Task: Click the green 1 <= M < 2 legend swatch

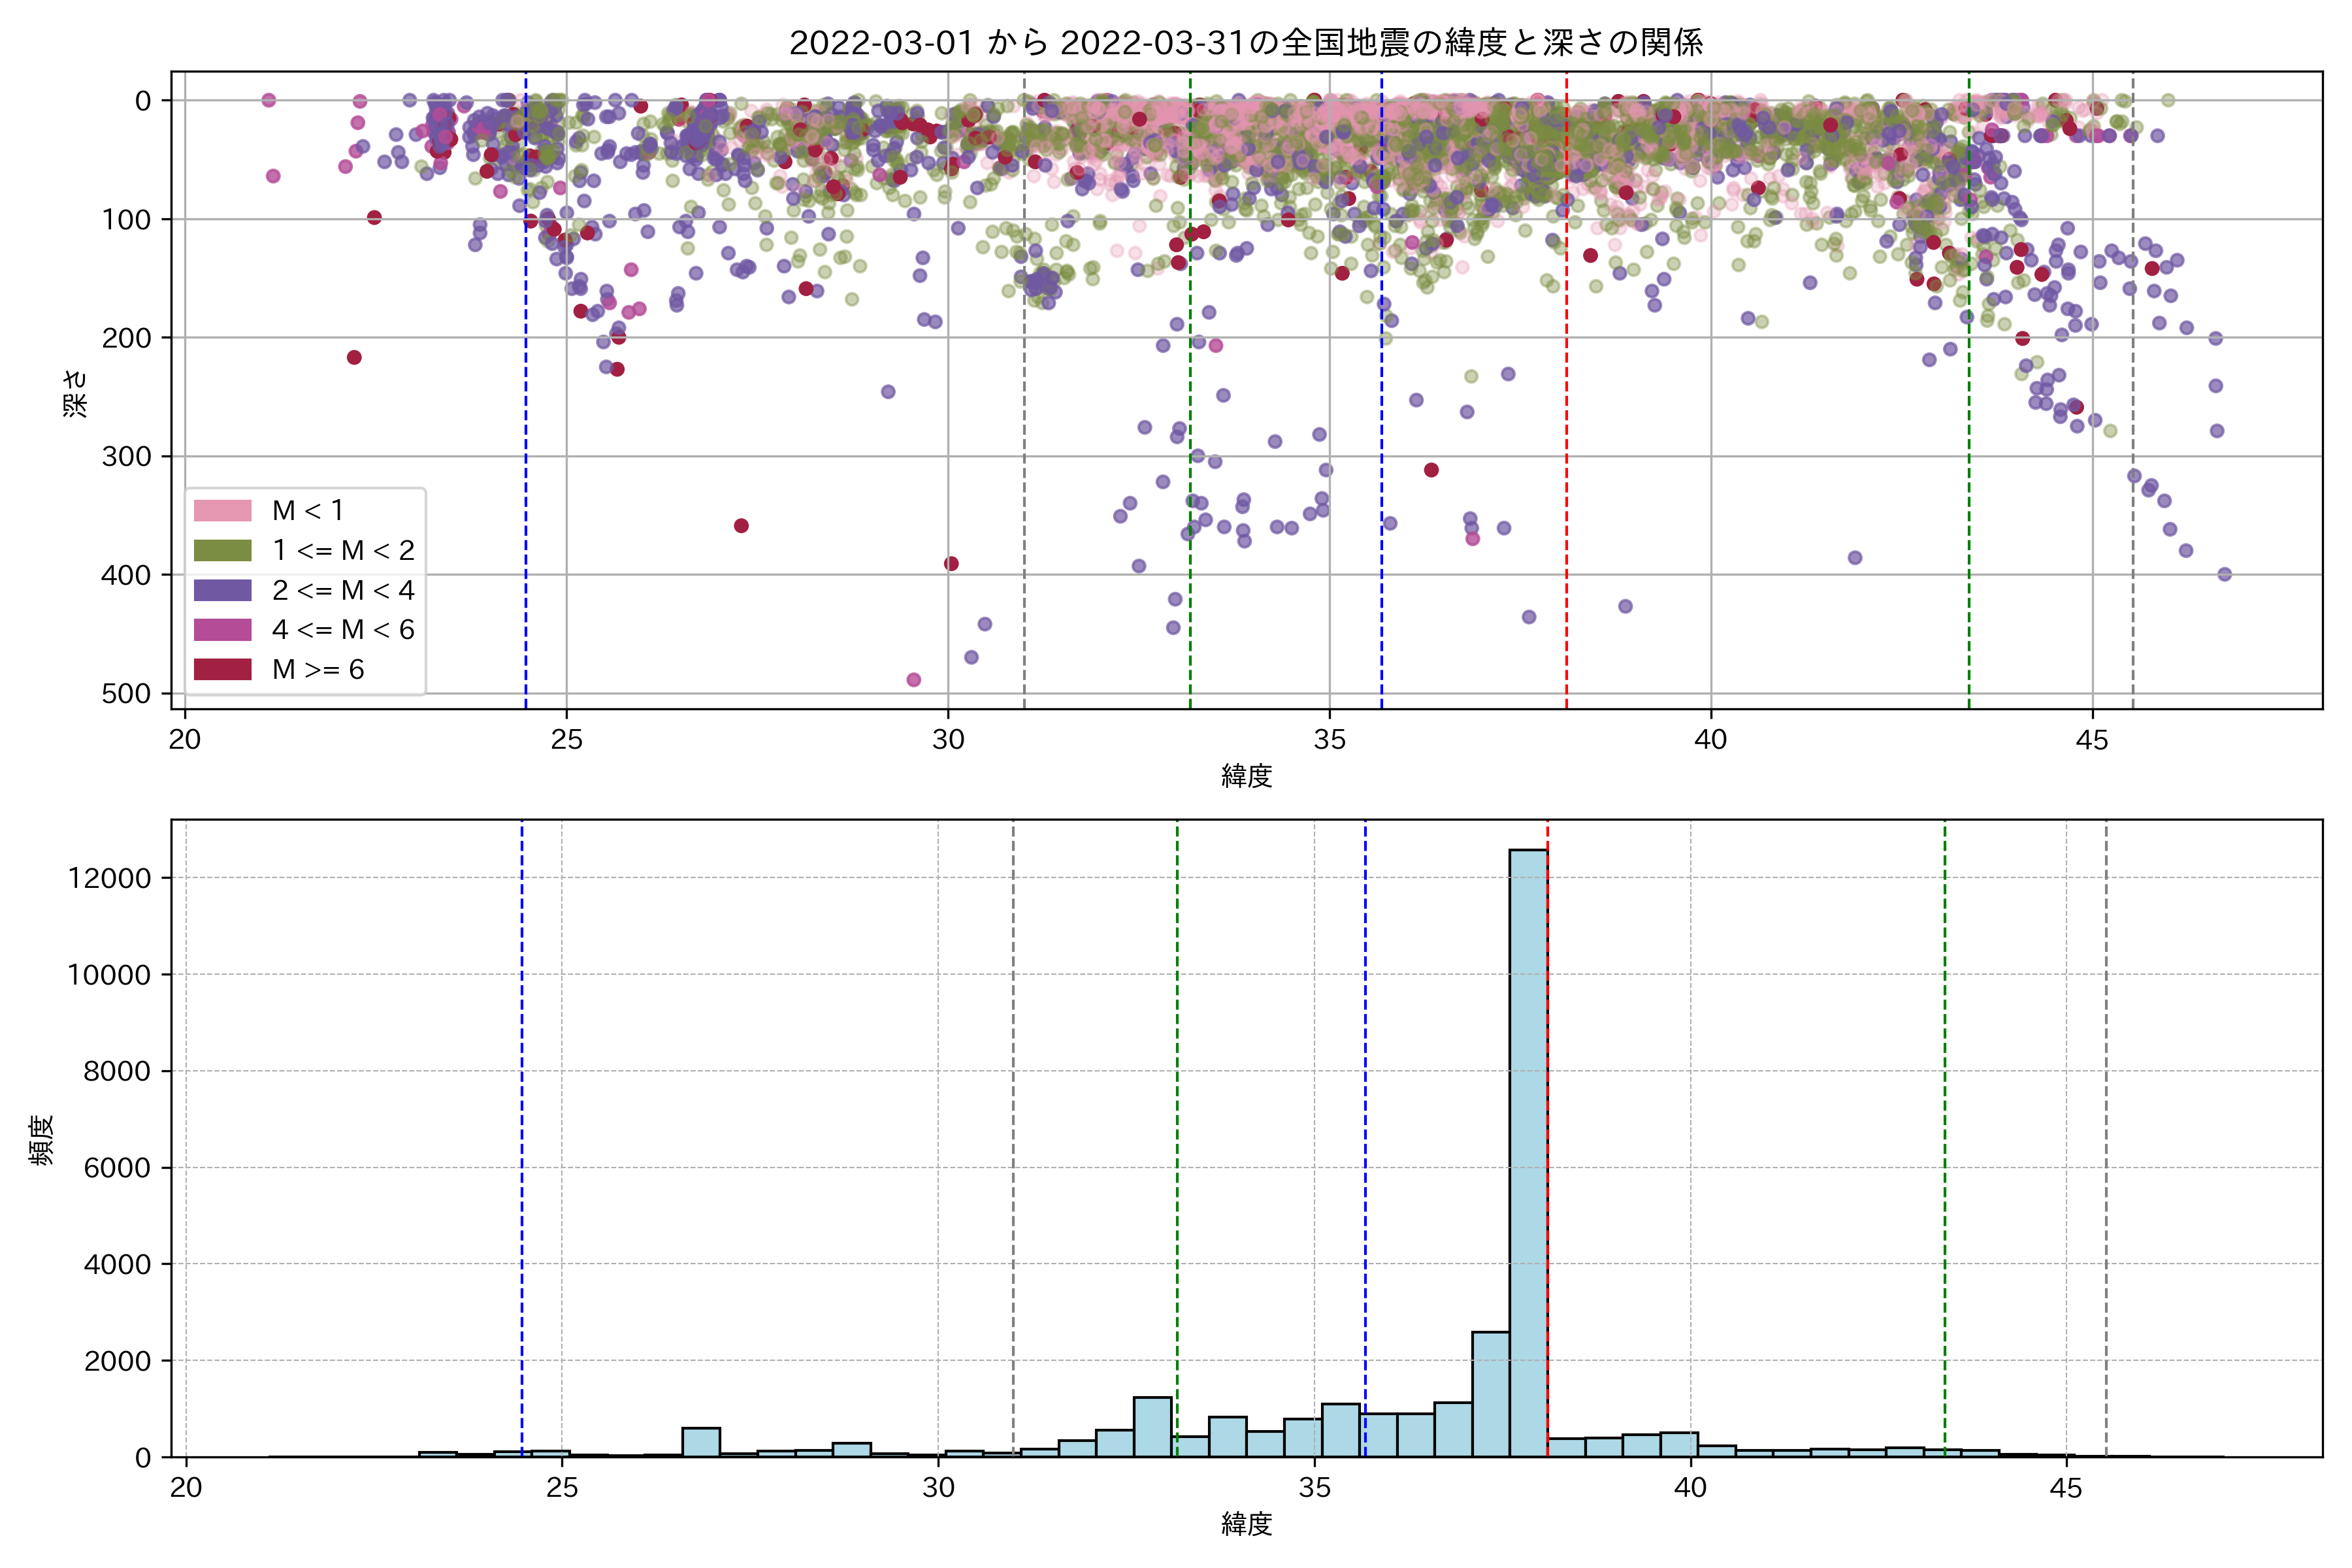Action: click(x=222, y=550)
